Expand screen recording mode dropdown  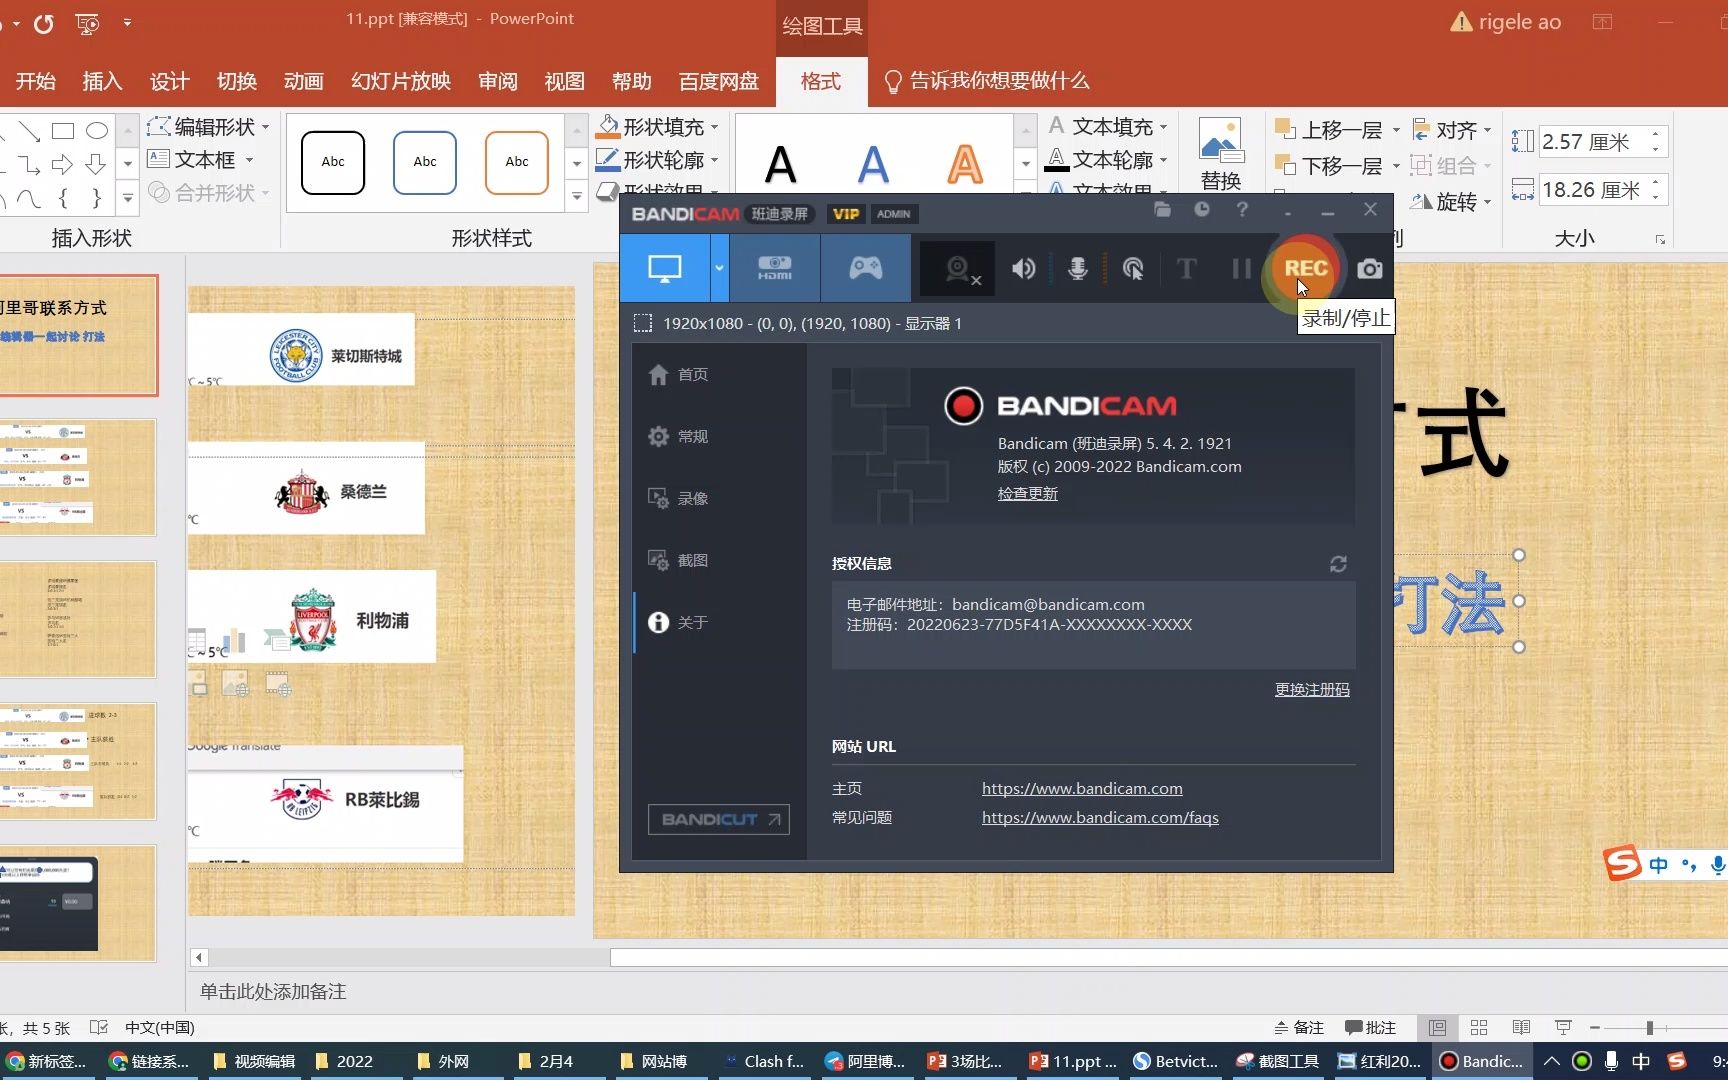point(719,268)
